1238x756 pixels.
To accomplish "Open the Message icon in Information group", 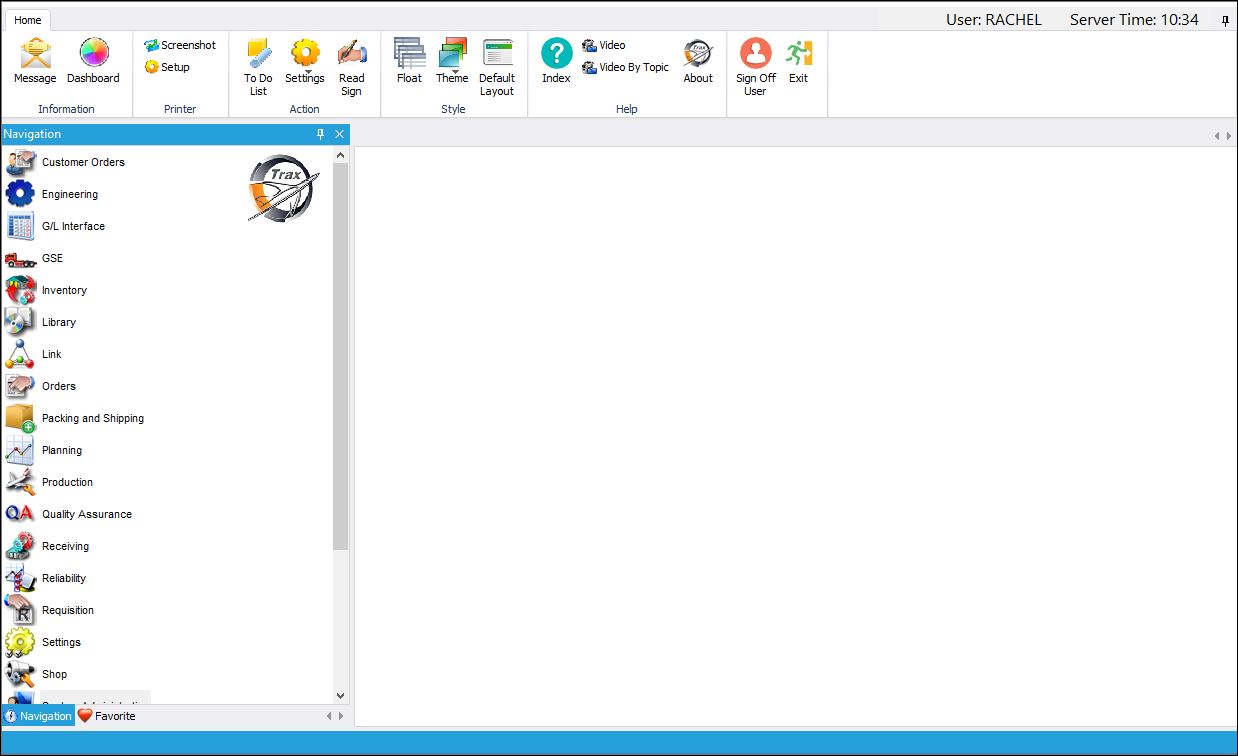I will point(35,62).
